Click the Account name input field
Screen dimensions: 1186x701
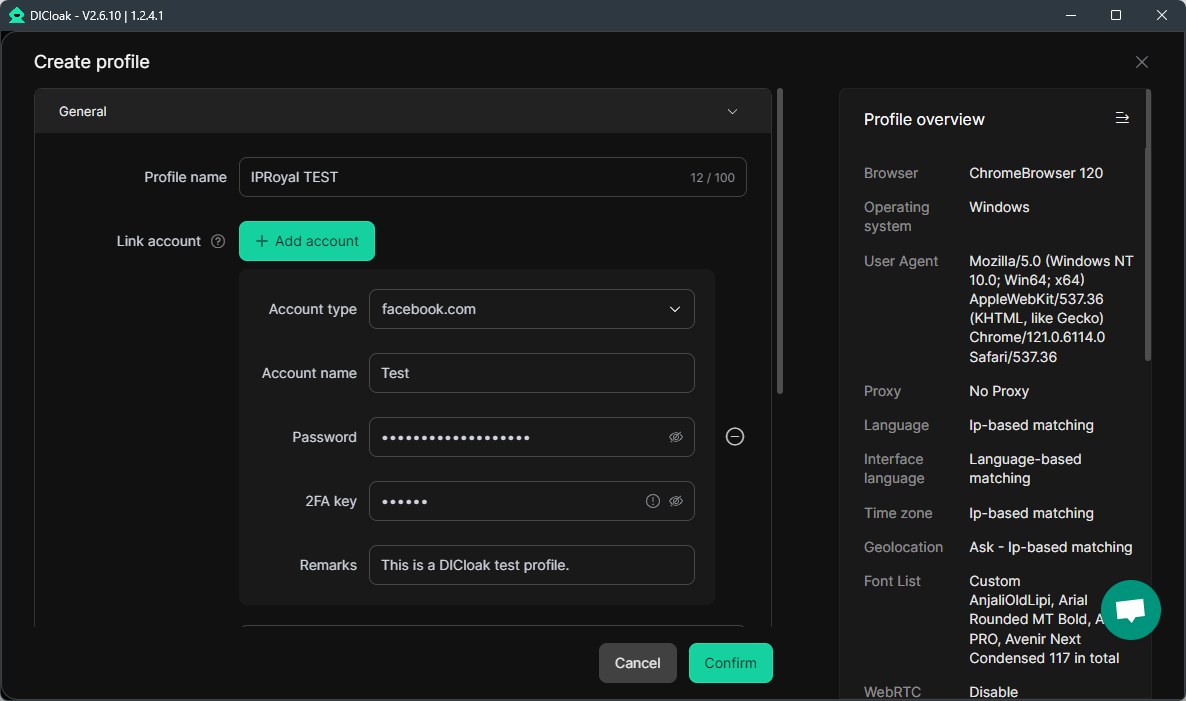point(532,373)
